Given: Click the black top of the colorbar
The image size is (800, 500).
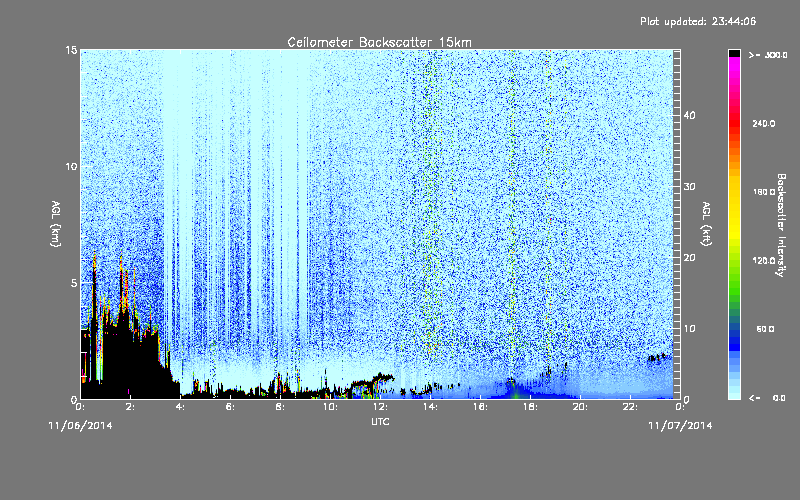Looking at the screenshot, I should [734, 53].
